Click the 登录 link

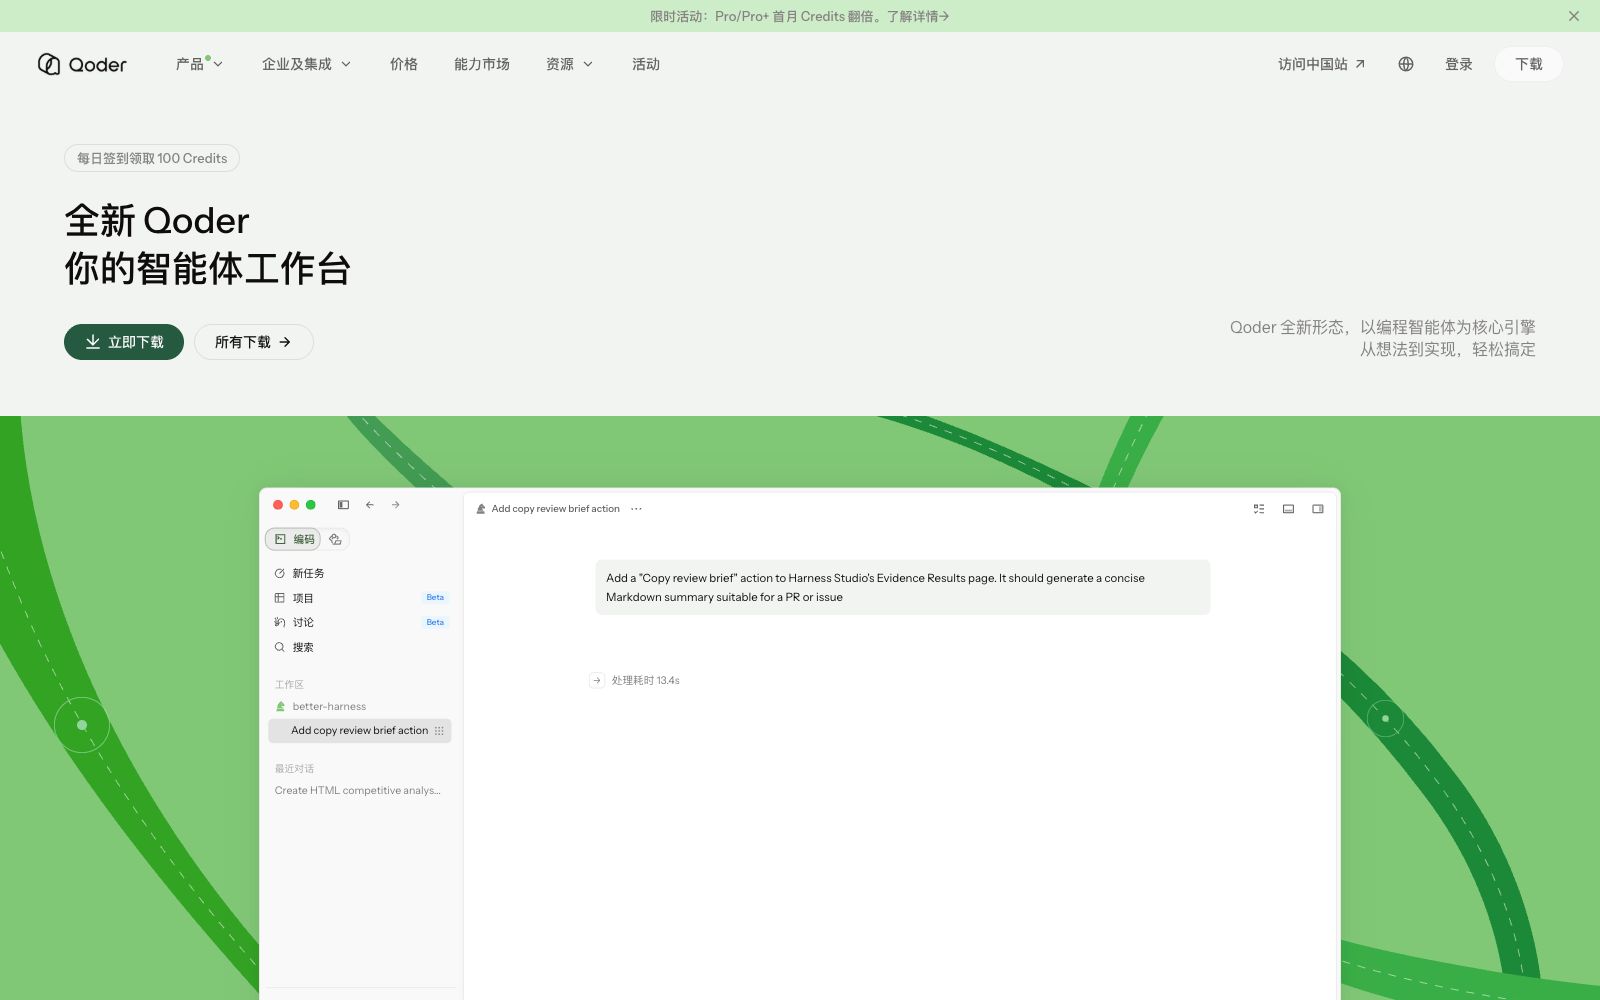click(1459, 64)
